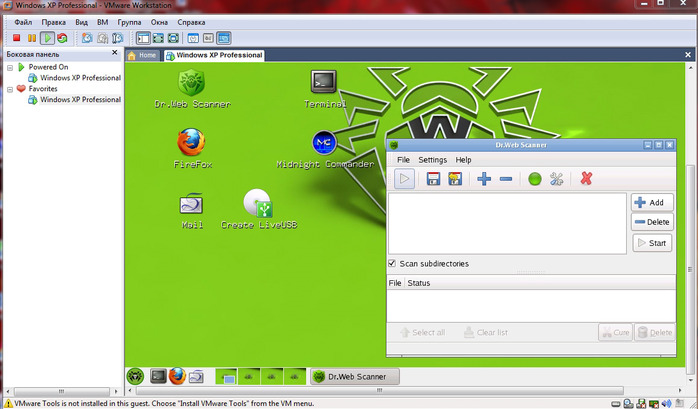Take a snapshot with the snapshot clock icon

coord(87,38)
